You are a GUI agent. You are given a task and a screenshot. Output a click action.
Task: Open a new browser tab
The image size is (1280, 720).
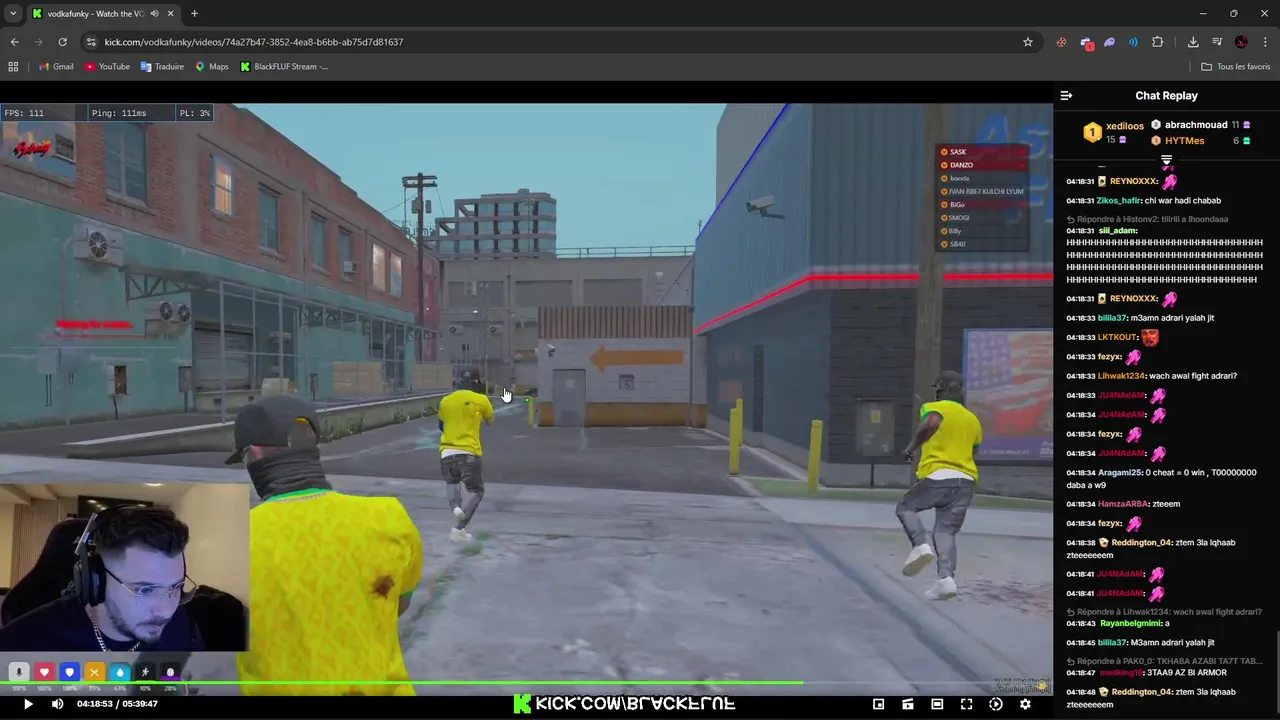194,14
